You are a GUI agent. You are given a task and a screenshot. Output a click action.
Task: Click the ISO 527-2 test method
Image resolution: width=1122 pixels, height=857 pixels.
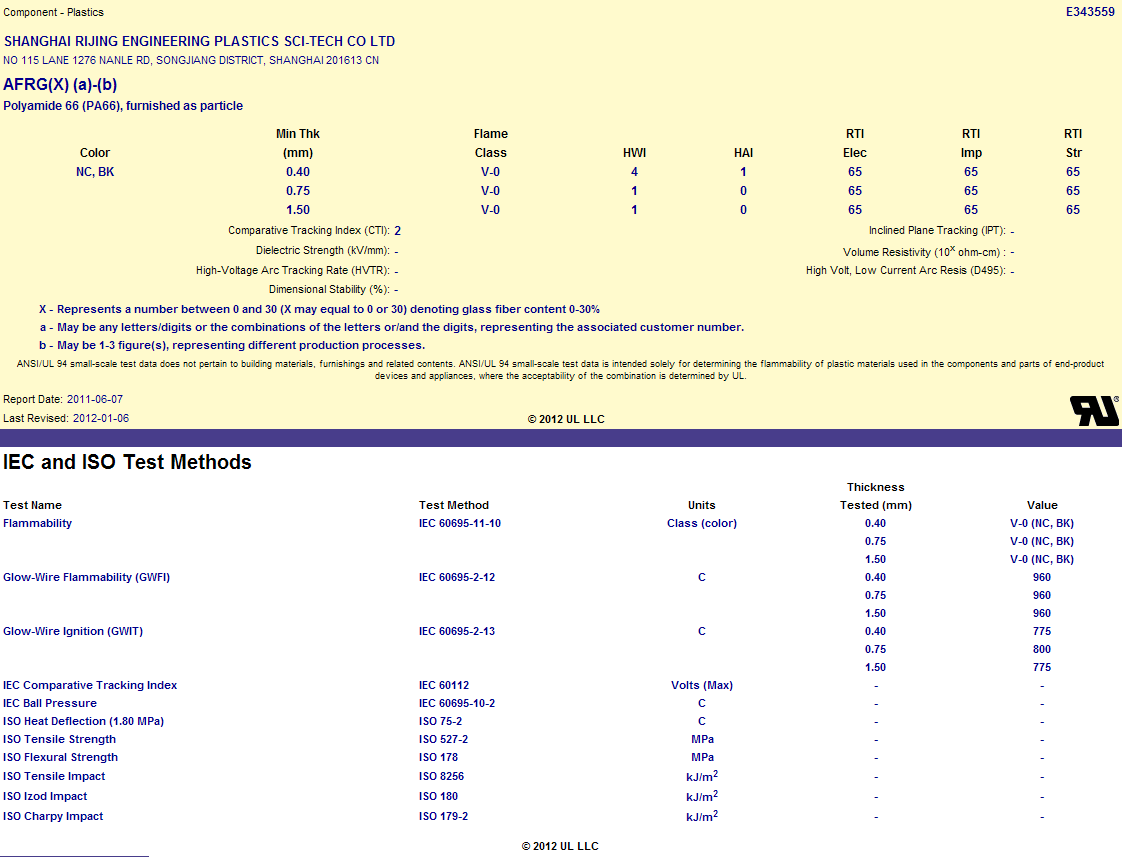pos(443,739)
